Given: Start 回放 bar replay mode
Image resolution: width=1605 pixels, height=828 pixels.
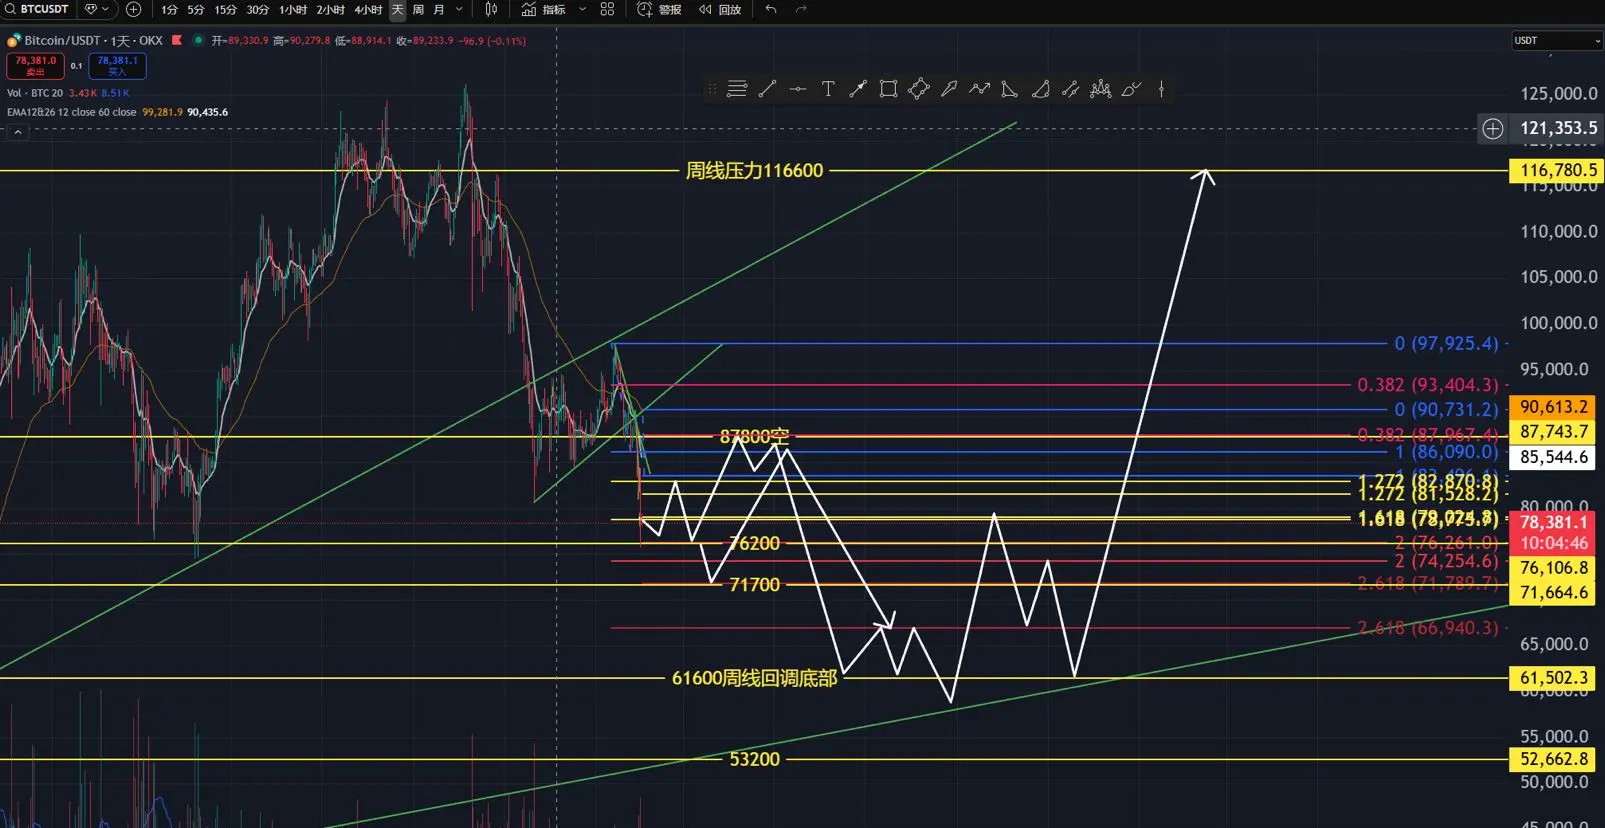Looking at the screenshot, I should (720, 9).
